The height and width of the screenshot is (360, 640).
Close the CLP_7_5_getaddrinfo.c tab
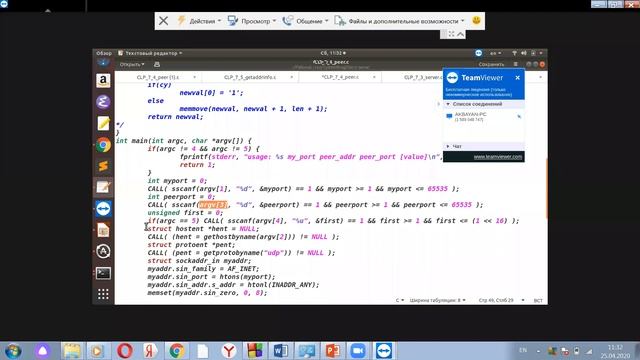[291, 77]
